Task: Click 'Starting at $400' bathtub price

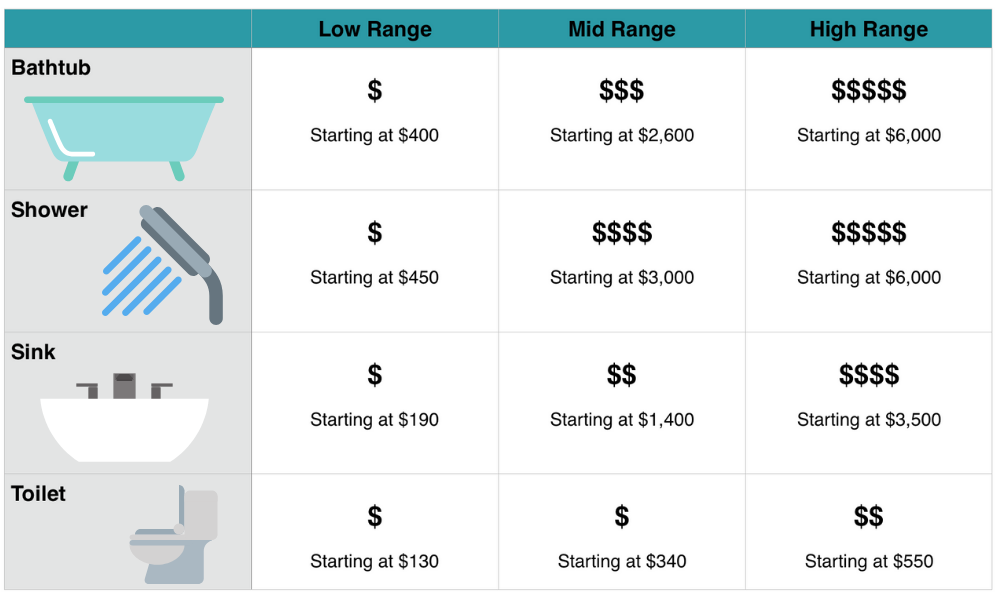Action: [374, 135]
